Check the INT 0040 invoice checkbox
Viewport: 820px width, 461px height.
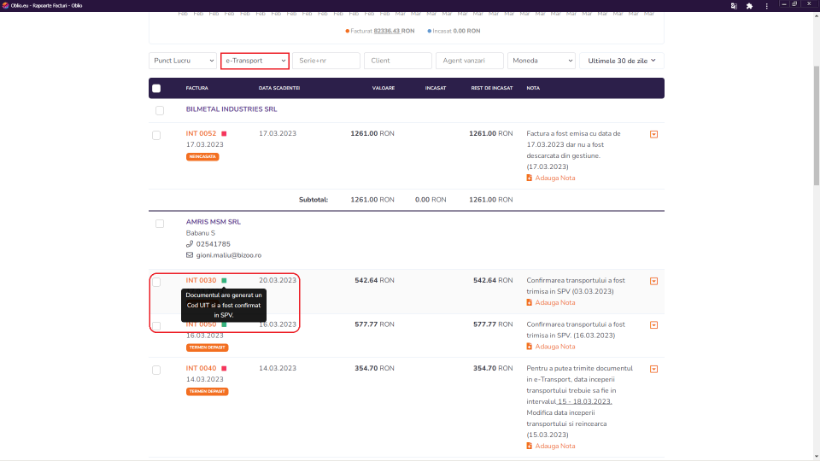point(156,370)
